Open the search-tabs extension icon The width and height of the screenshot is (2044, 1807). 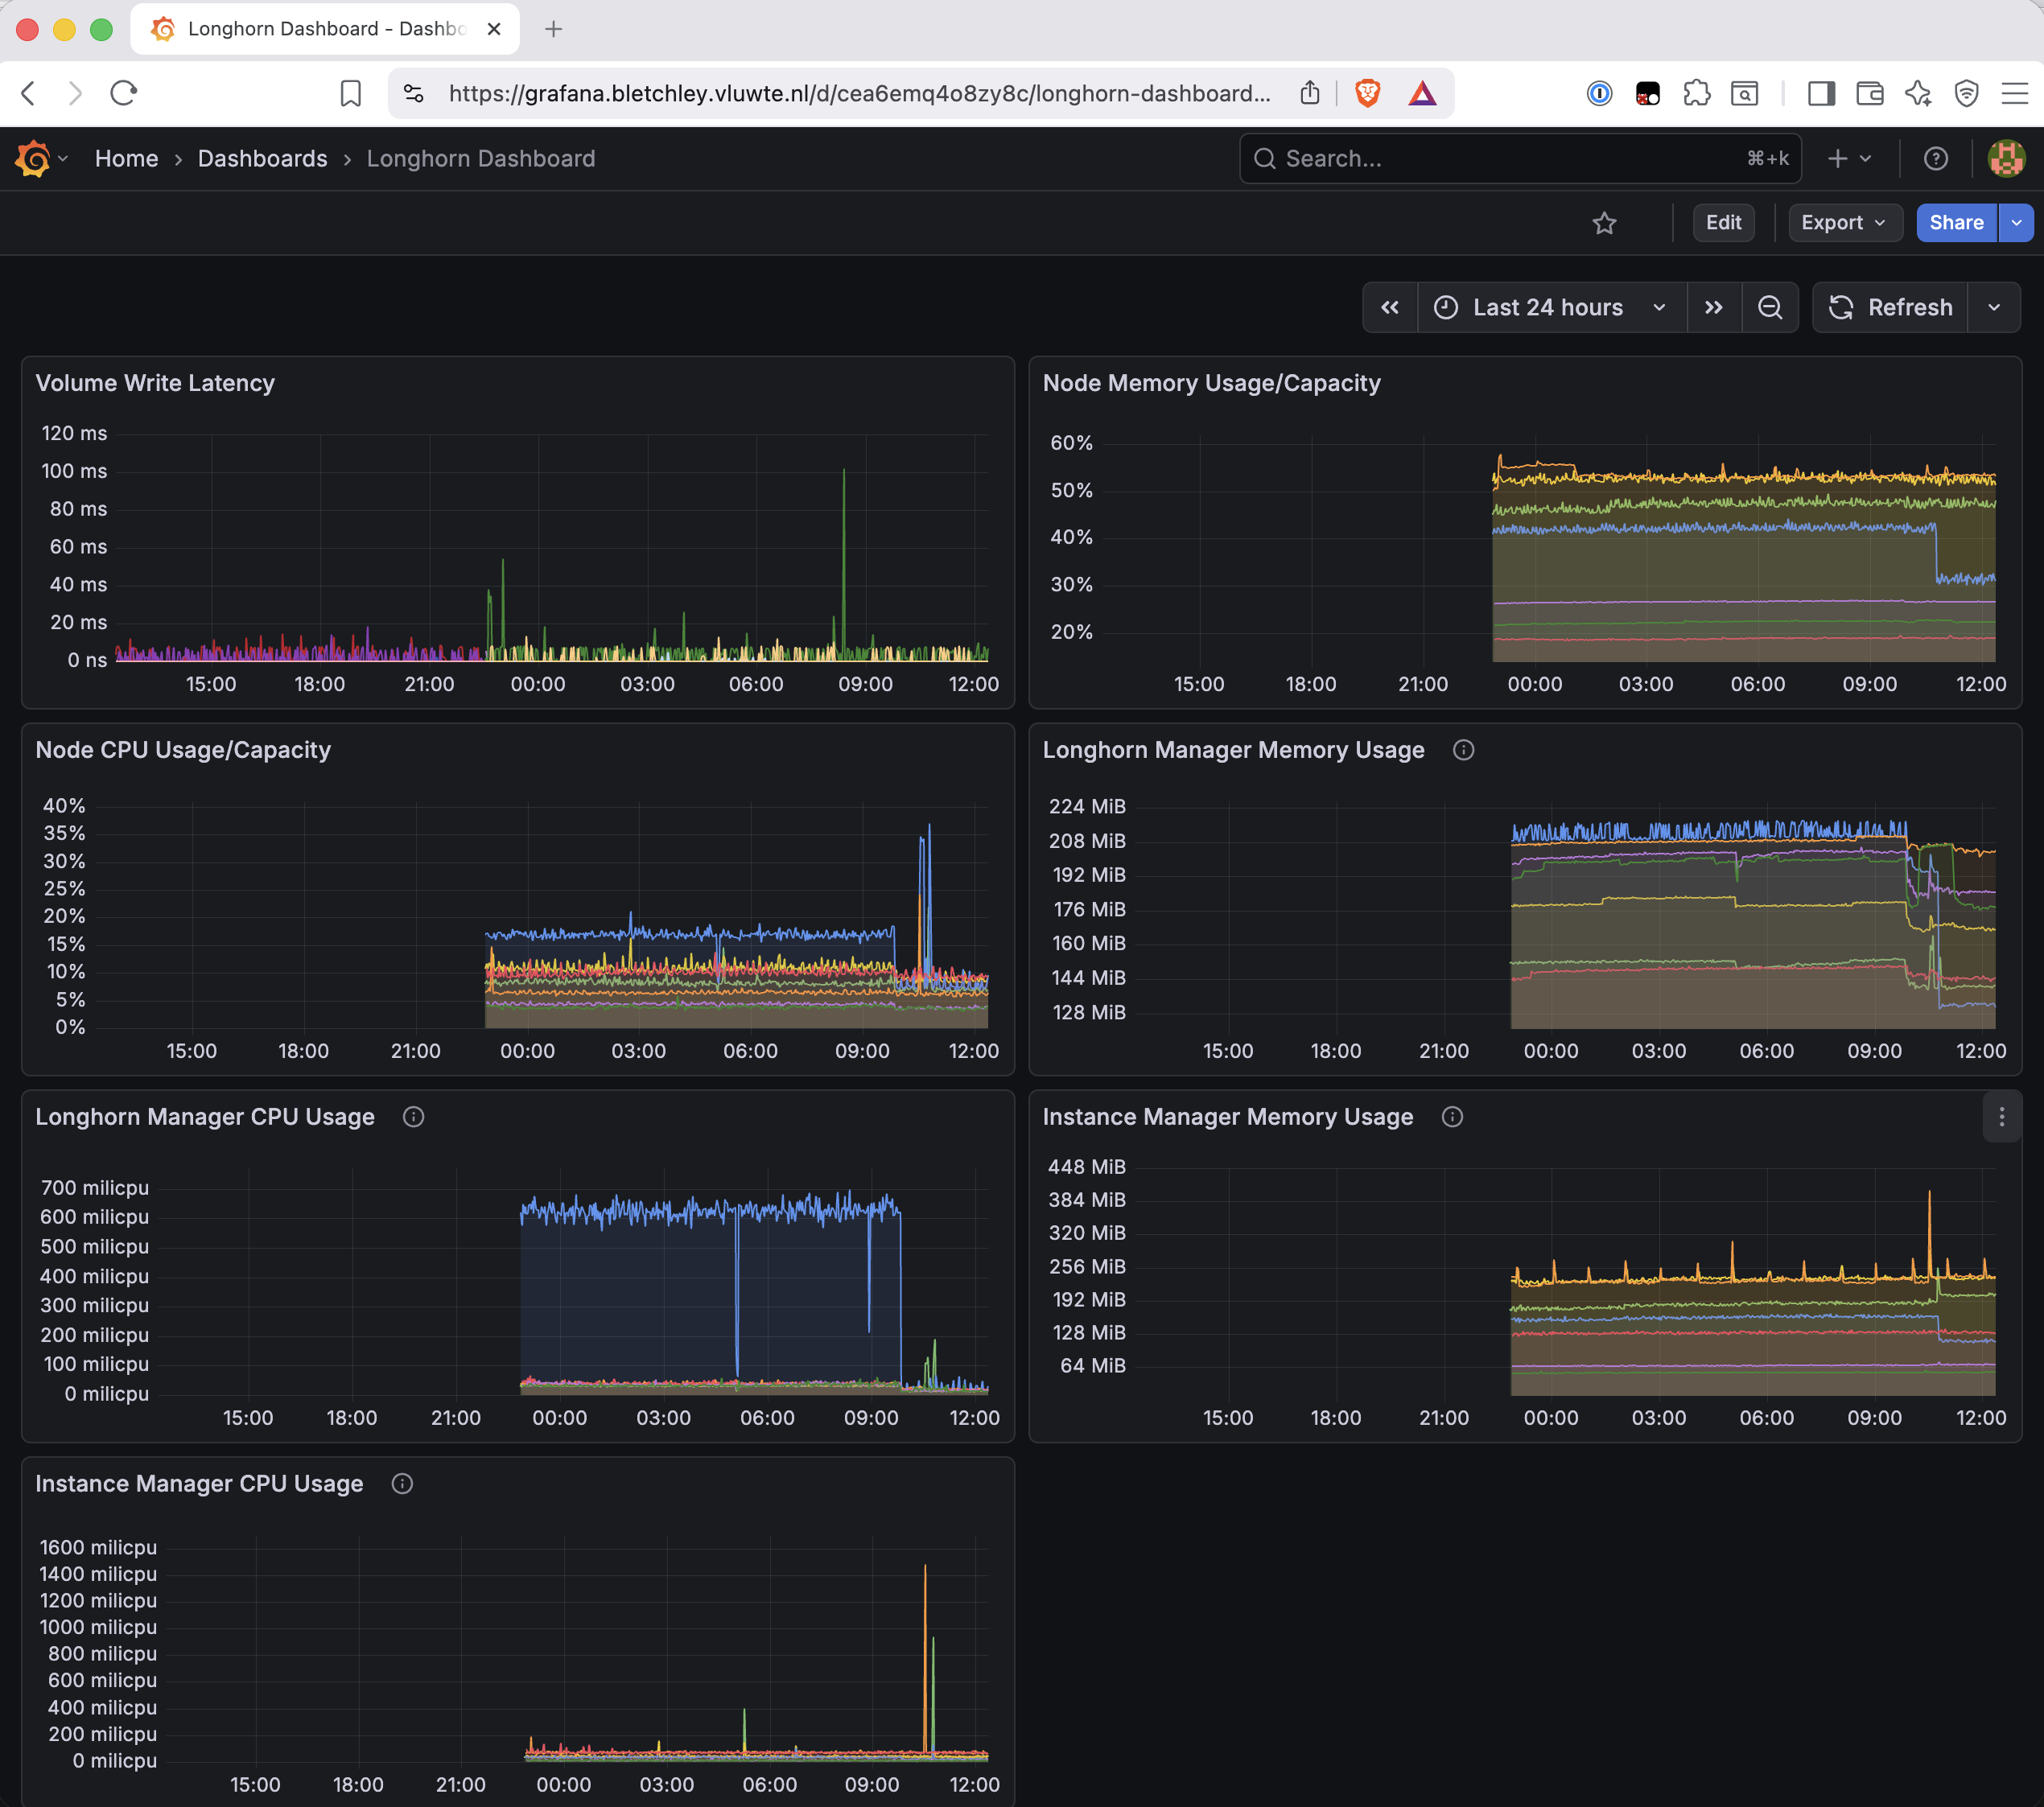coord(1745,93)
